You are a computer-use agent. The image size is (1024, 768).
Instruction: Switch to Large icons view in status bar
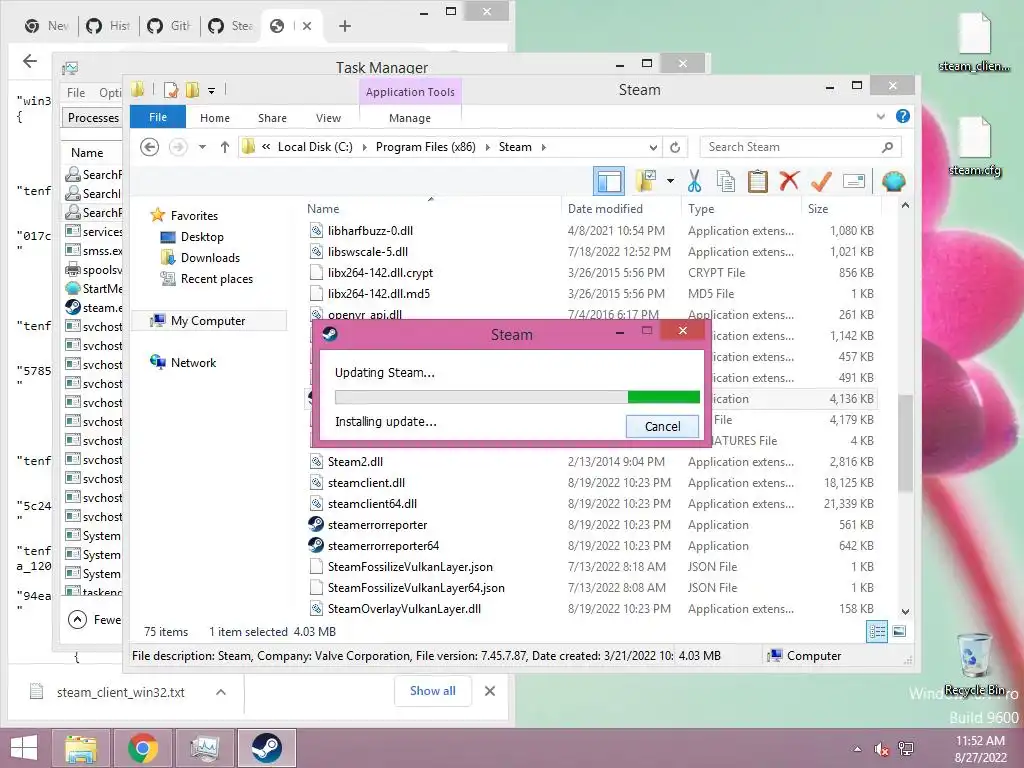click(x=899, y=632)
